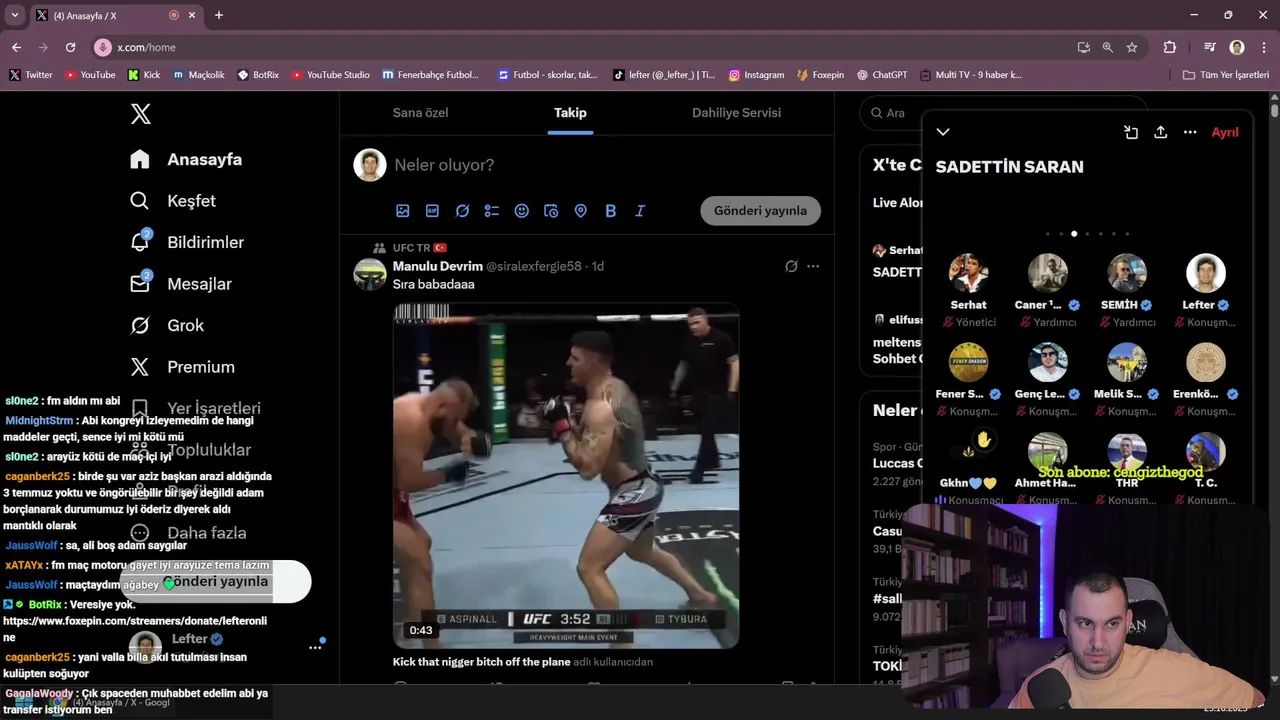Open the more options menu on Manulu Devrim's post
The image size is (1280, 720).
click(x=813, y=266)
